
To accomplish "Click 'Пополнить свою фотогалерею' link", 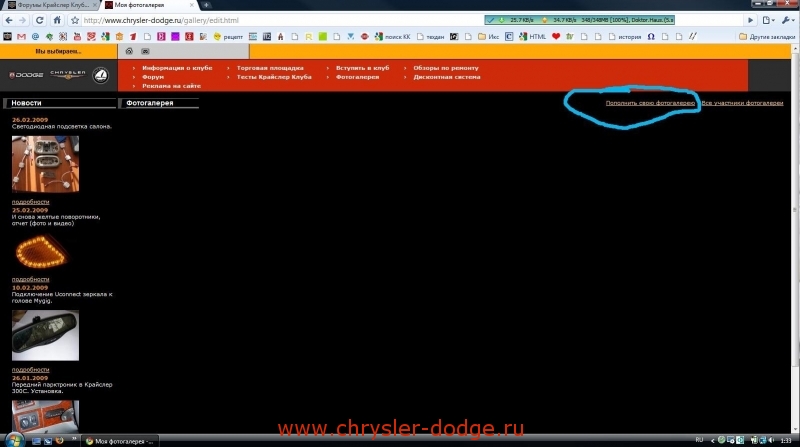I will pos(650,103).
